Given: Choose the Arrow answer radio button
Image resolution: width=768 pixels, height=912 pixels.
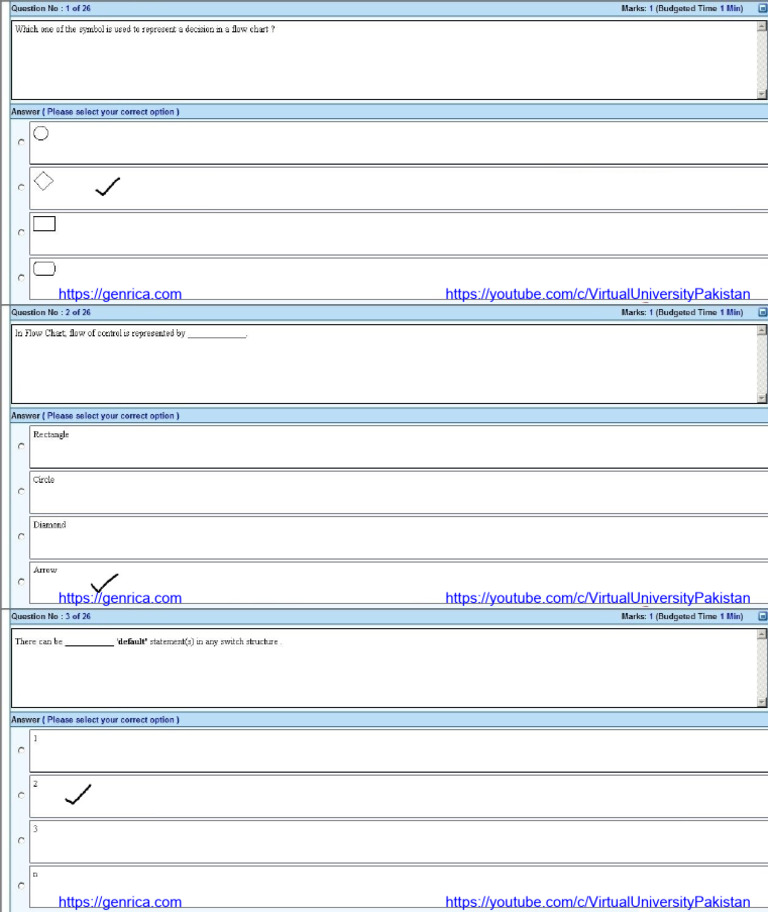Looking at the screenshot, I should (x=22, y=582).
